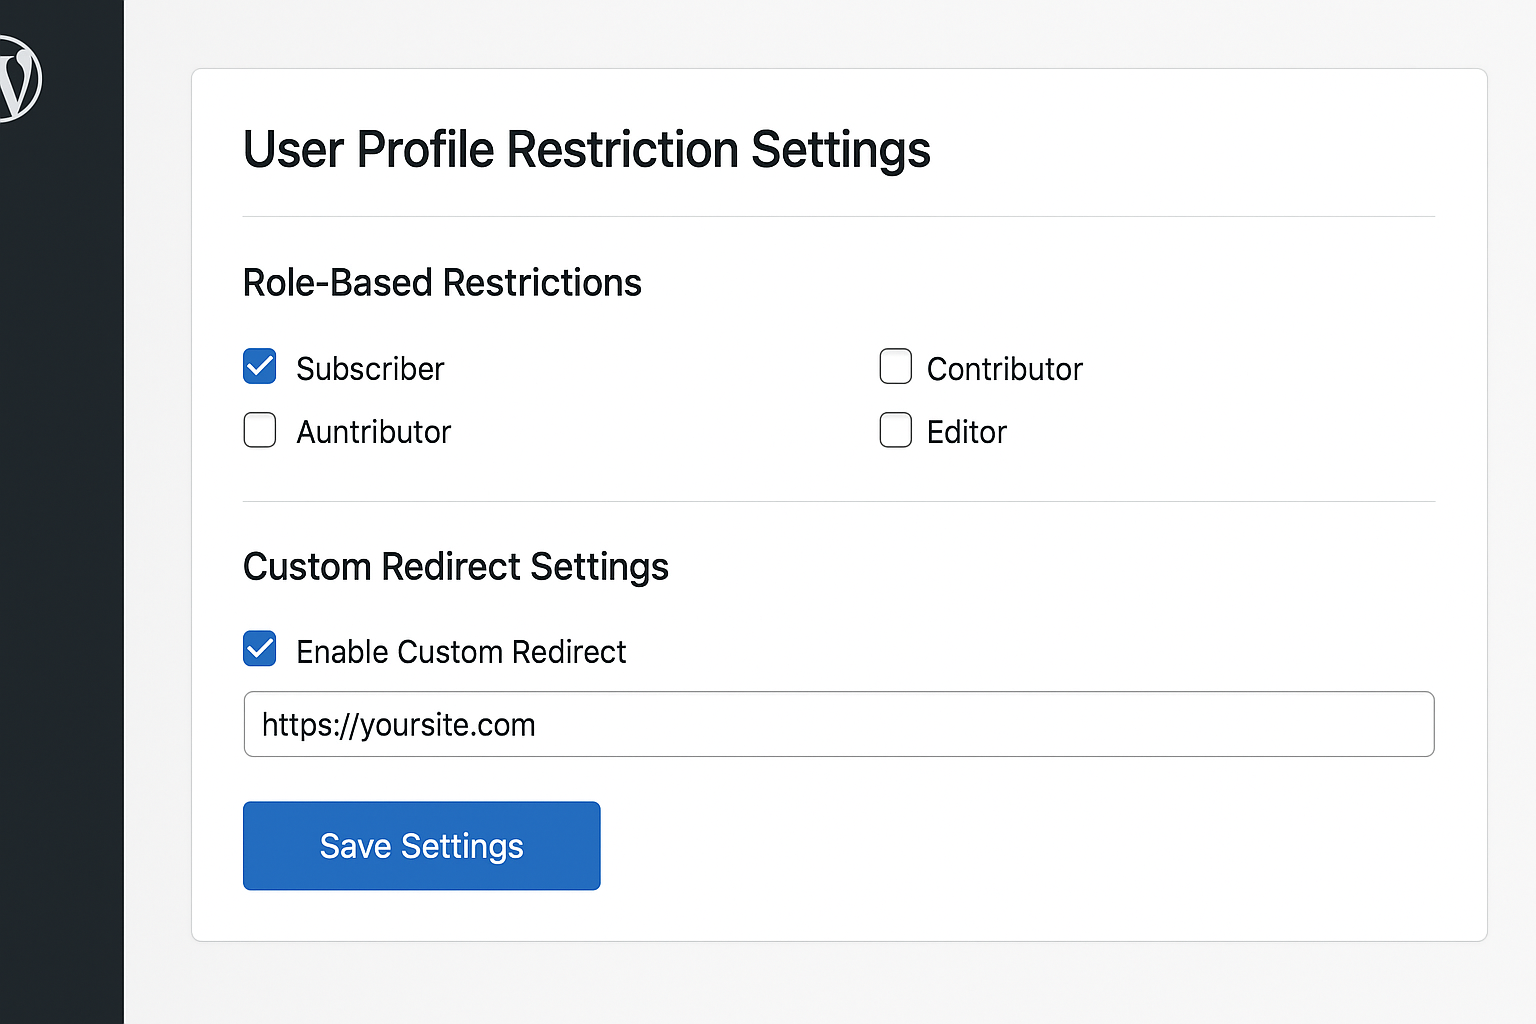Tick the Editor role checkbox
The image size is (1536, 1024).
(895, 430)
